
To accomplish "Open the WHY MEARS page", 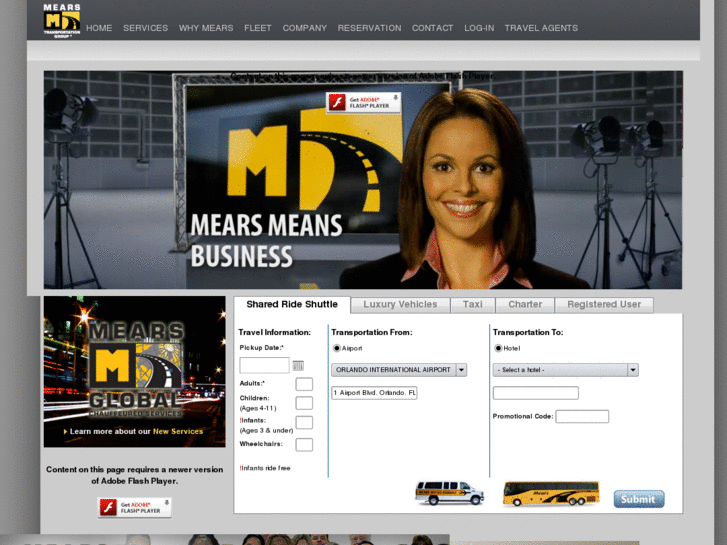I will point(206,28).
